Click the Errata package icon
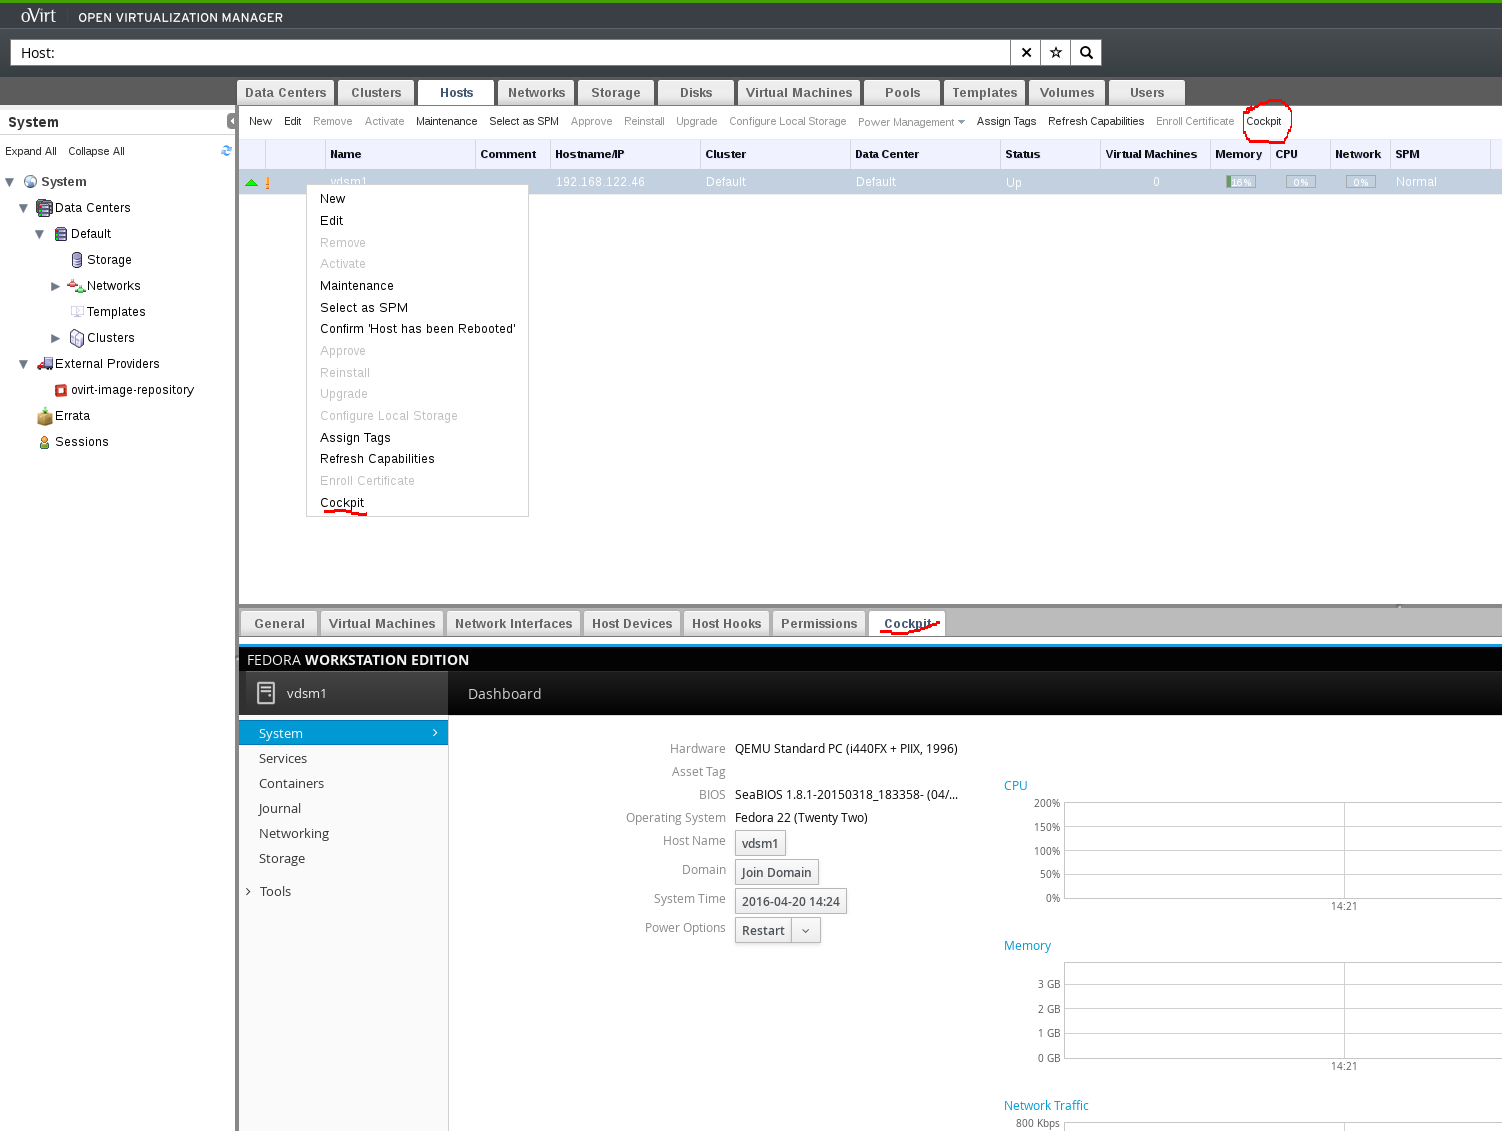The height and width of the screenshot is (1131, 1502). (x=44, y=416)
